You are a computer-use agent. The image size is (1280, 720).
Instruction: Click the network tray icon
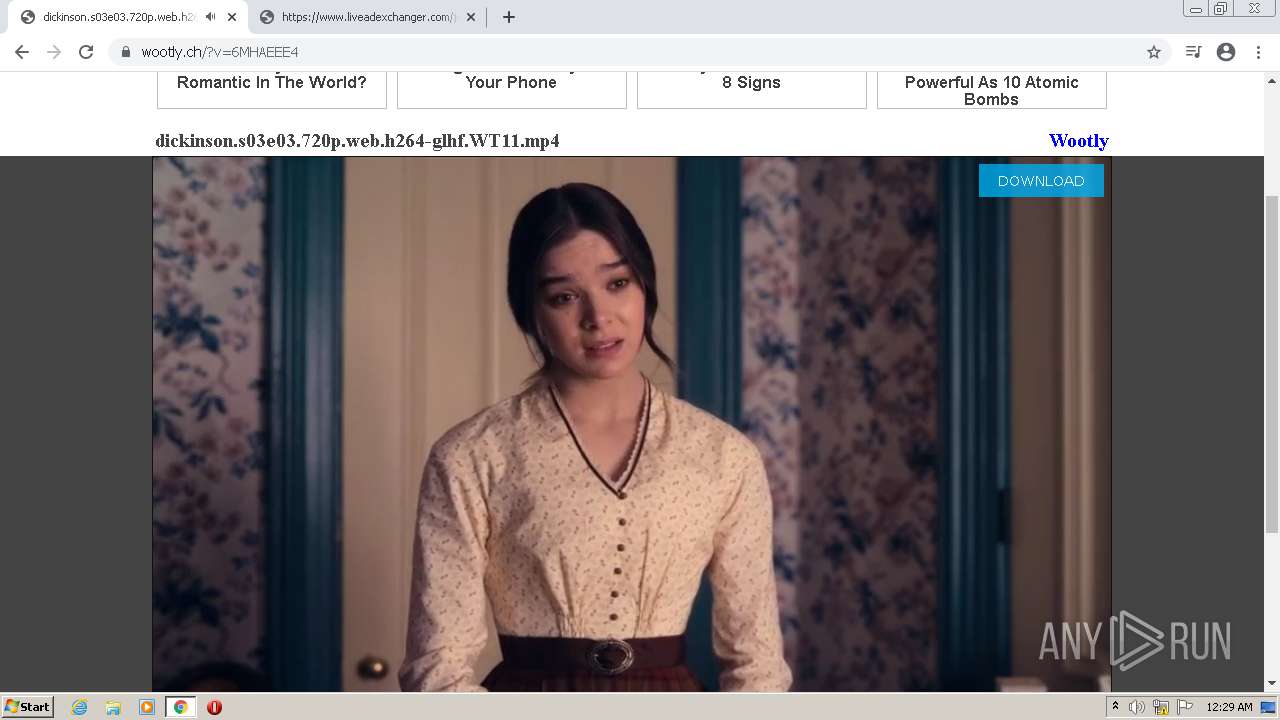click(1161, 707)
